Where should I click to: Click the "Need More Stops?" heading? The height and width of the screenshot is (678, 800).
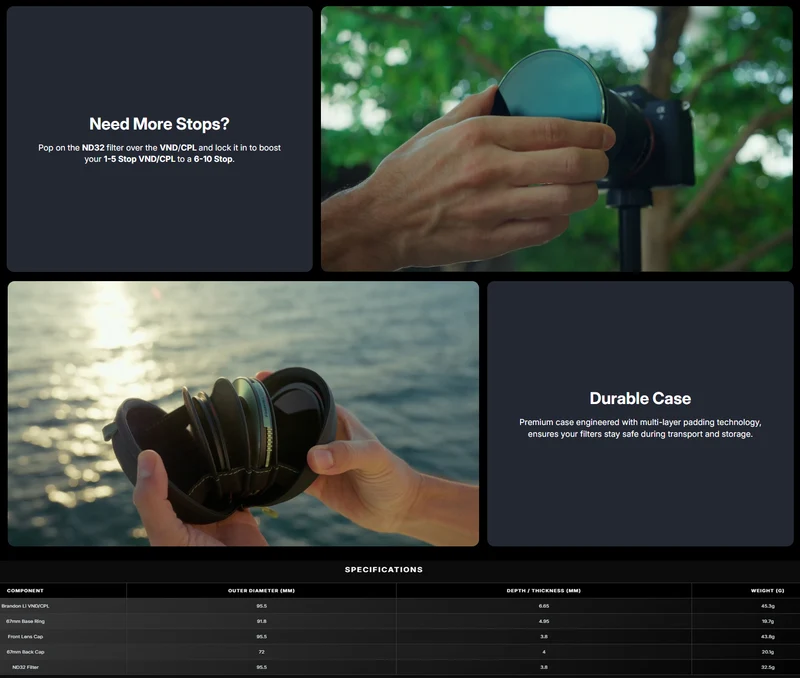159,124
